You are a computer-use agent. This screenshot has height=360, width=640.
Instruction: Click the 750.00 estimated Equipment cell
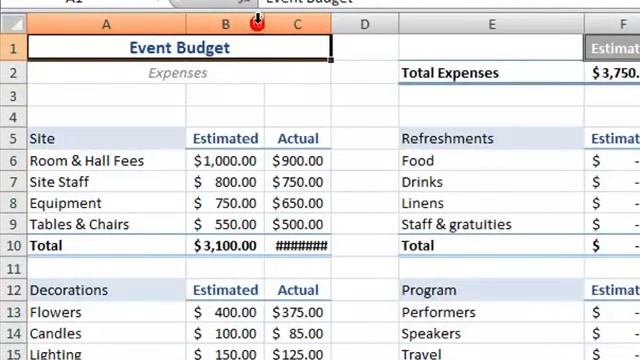[225, 203]
